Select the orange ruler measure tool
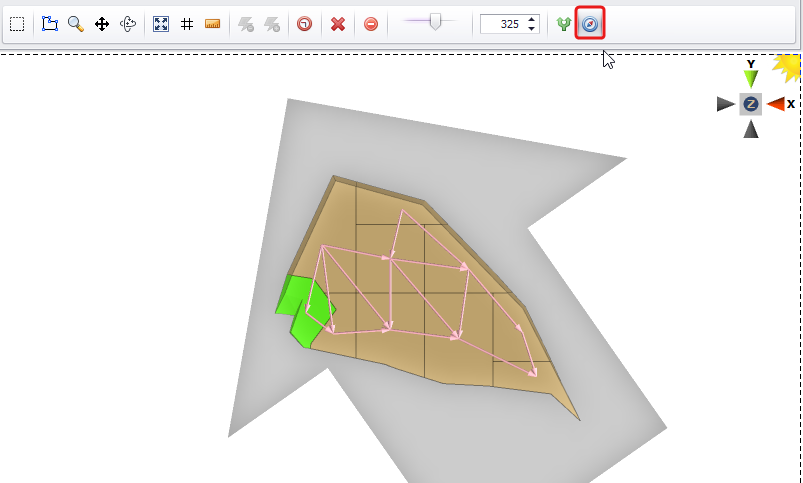 (213, 24)
